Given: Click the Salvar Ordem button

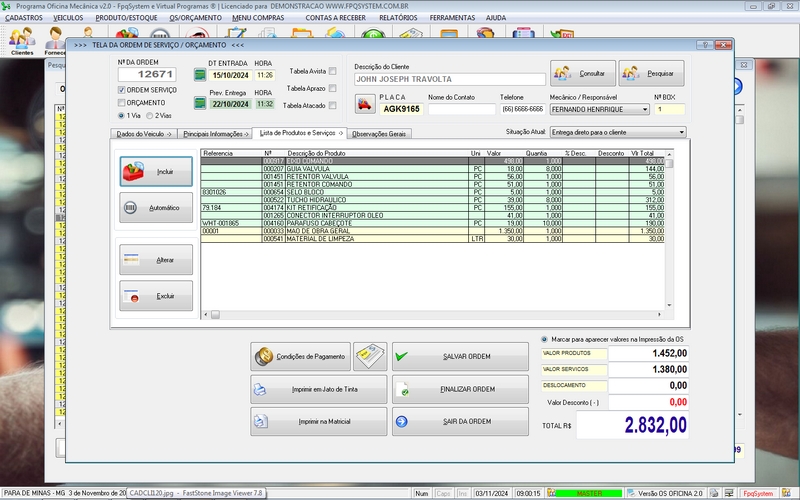Looking at the screenshot, I should pos(460,356).
